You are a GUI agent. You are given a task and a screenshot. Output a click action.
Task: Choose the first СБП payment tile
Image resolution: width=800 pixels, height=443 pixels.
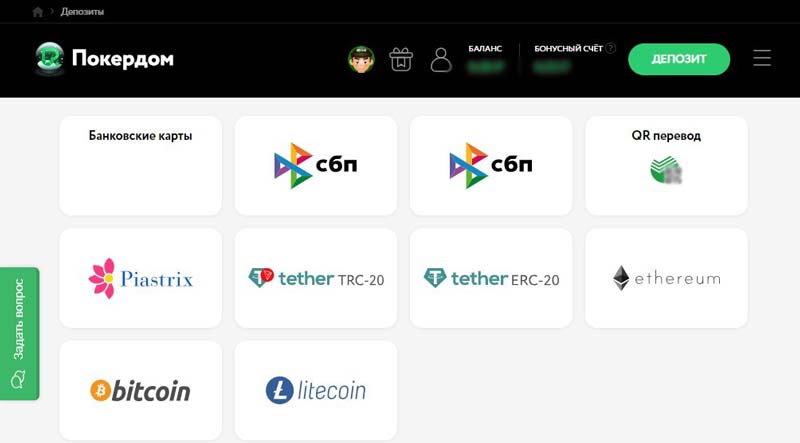click(x=316, y=165)
